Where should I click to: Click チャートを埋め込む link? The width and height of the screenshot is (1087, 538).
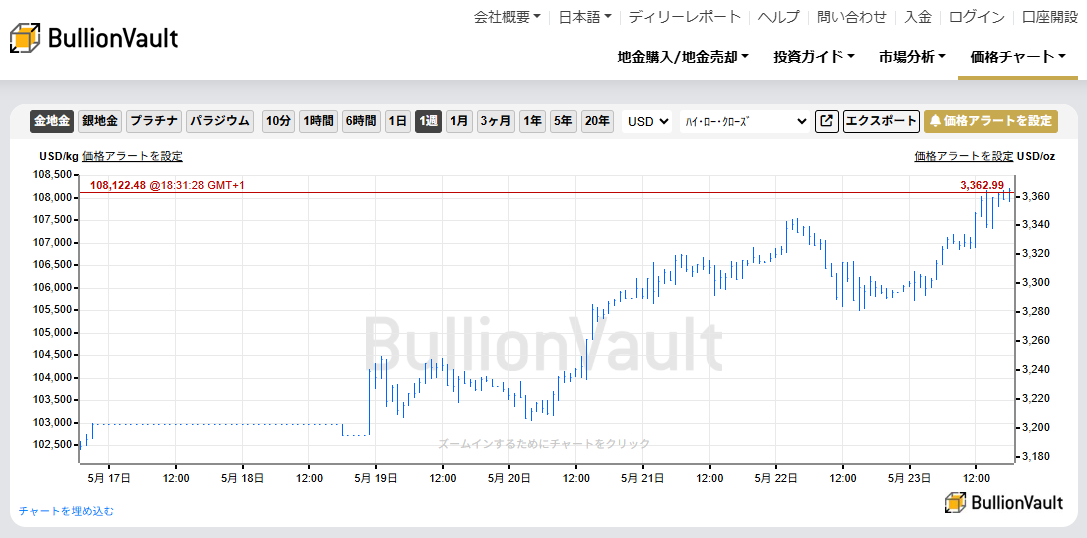coord(66,511)
